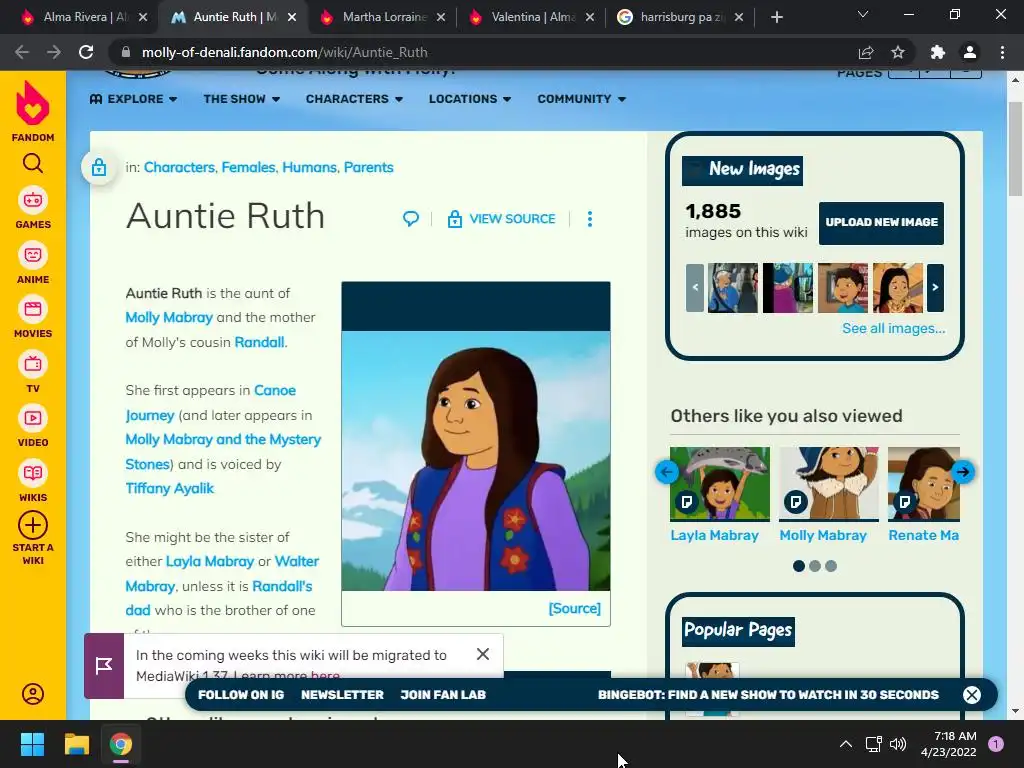Image resolution: width=1024 pixels, height=768 pixels.
Task: Show next new images with right arrow
Action: point(935,287)
